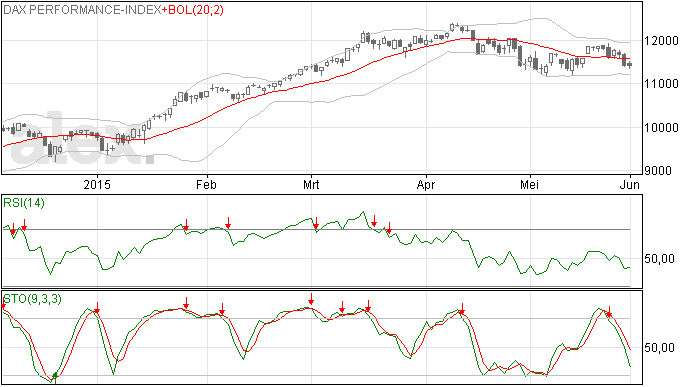690x387 pixels.
Task: Click the STO(9,3,3) indicator label
Action: (x=32, y=299)
